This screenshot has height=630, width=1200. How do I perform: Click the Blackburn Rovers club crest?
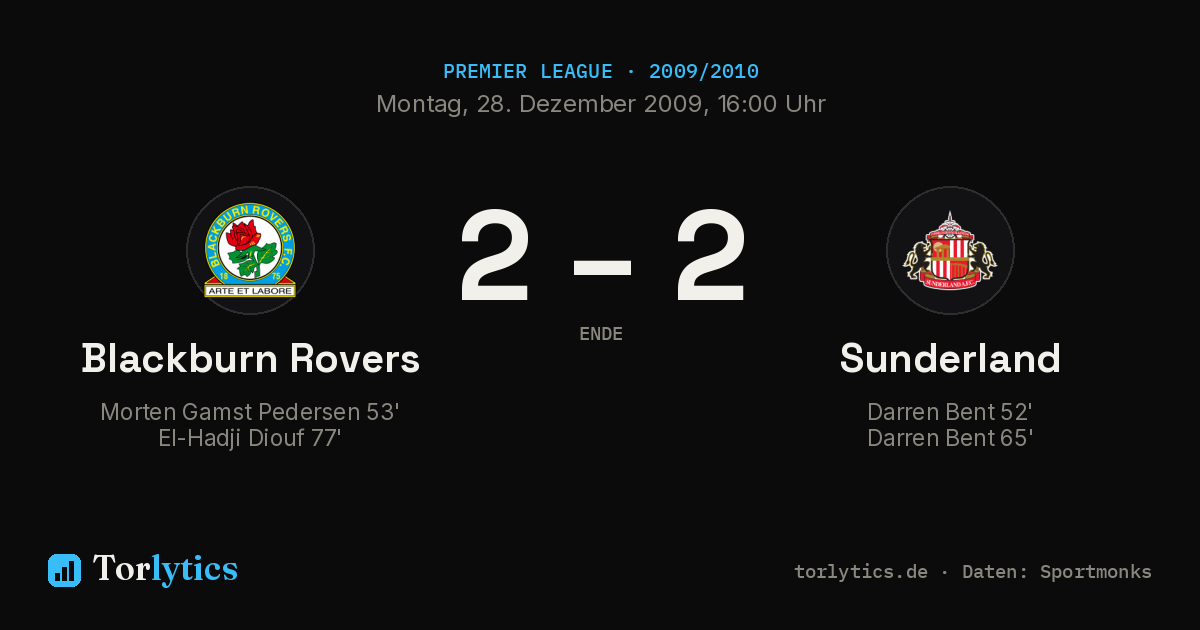(250, 251)
